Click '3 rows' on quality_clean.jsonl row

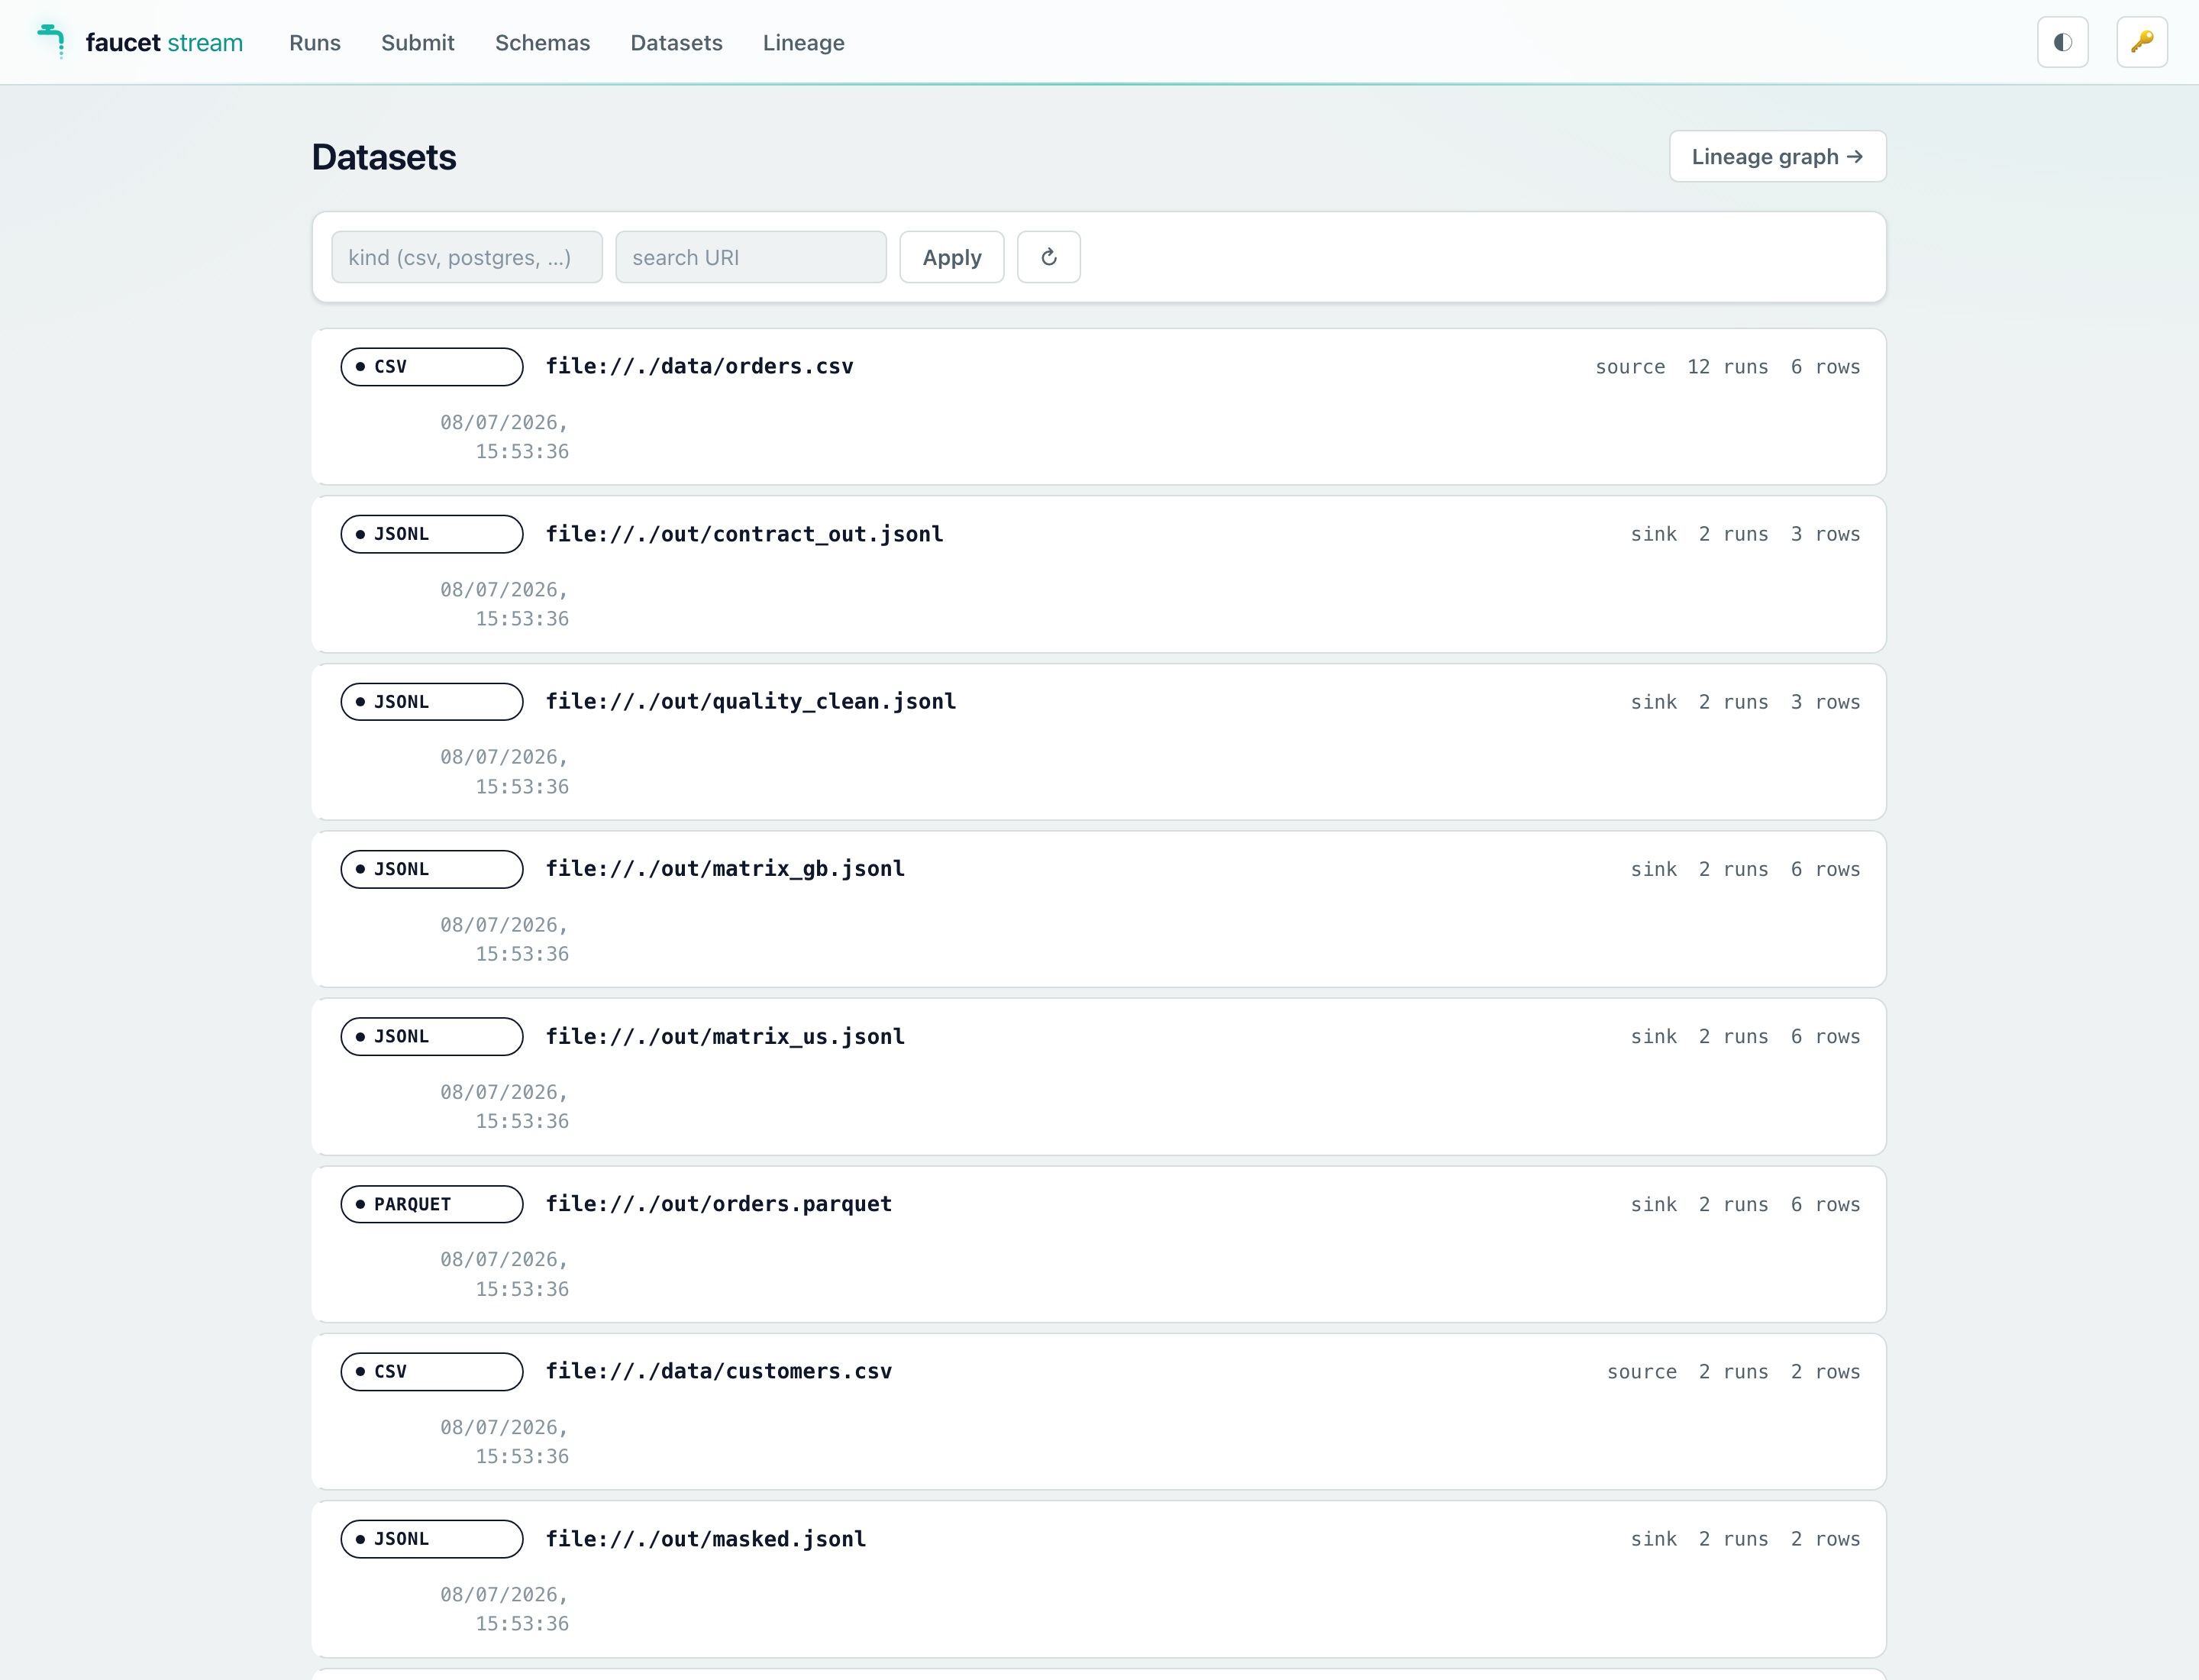coord(1825,702)
